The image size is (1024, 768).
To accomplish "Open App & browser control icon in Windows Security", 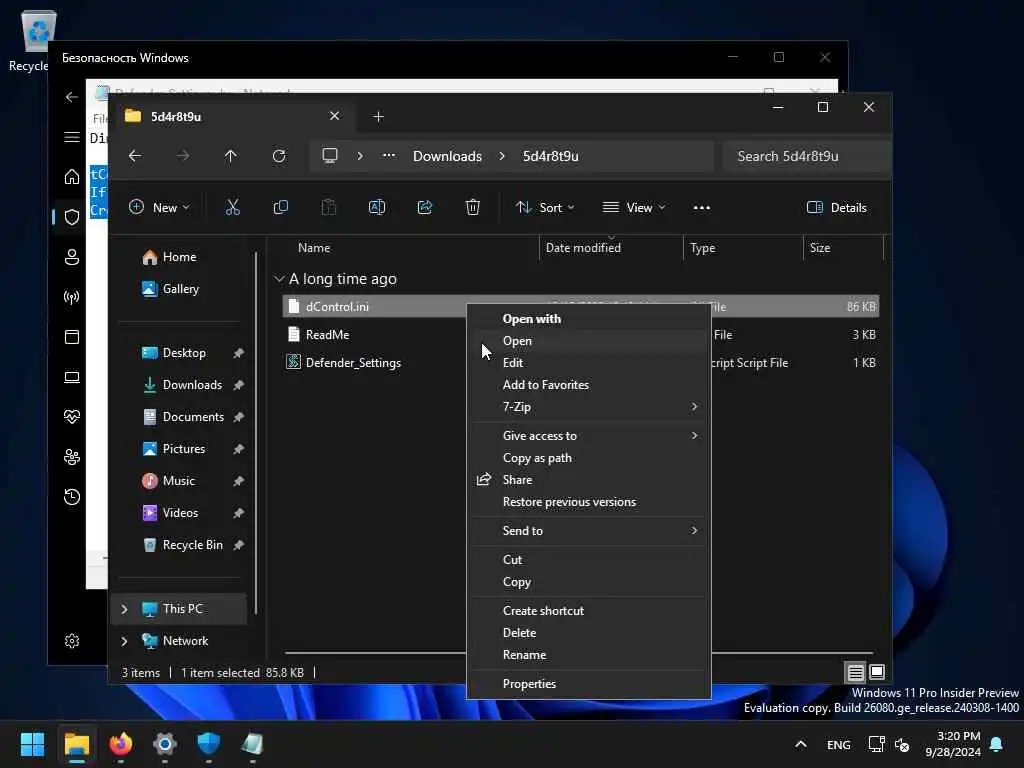I will pos(72,337).
